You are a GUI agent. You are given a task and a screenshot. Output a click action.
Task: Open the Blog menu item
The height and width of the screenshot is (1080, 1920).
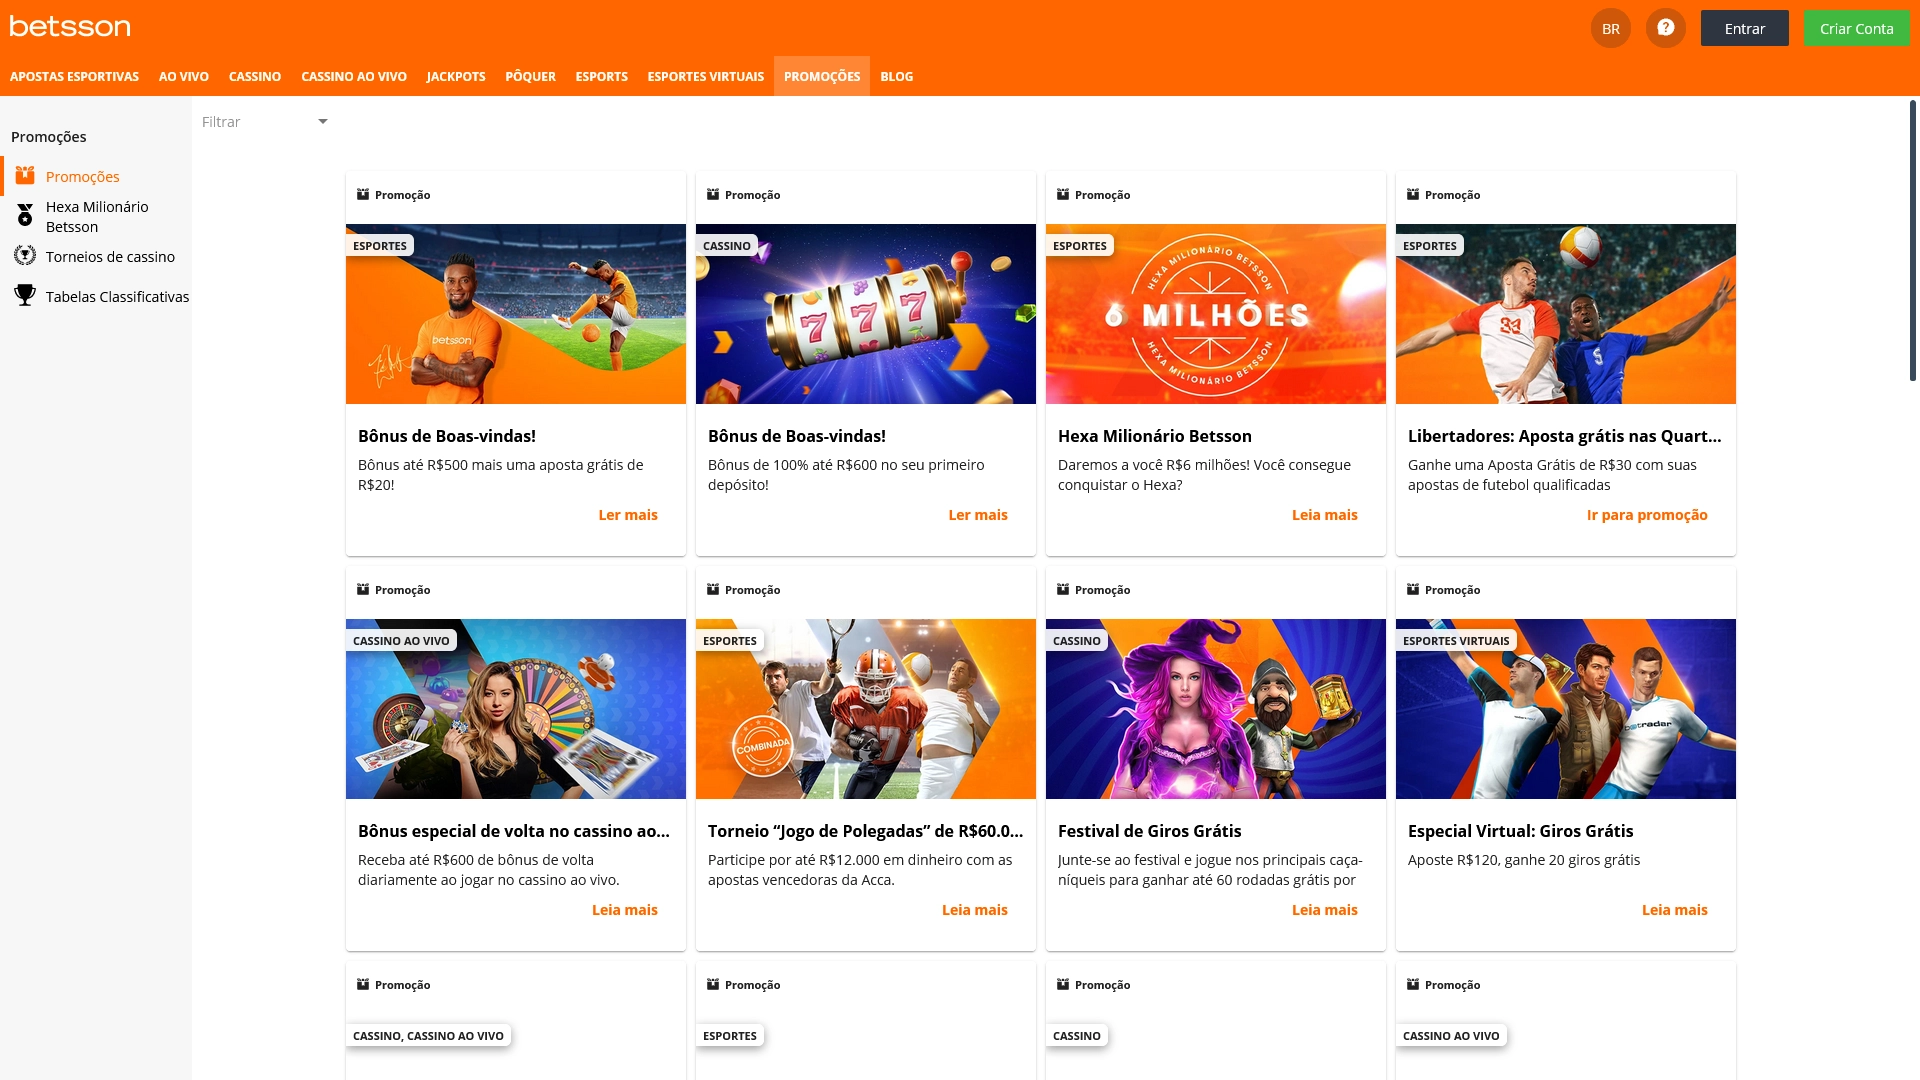pos(897,76)
